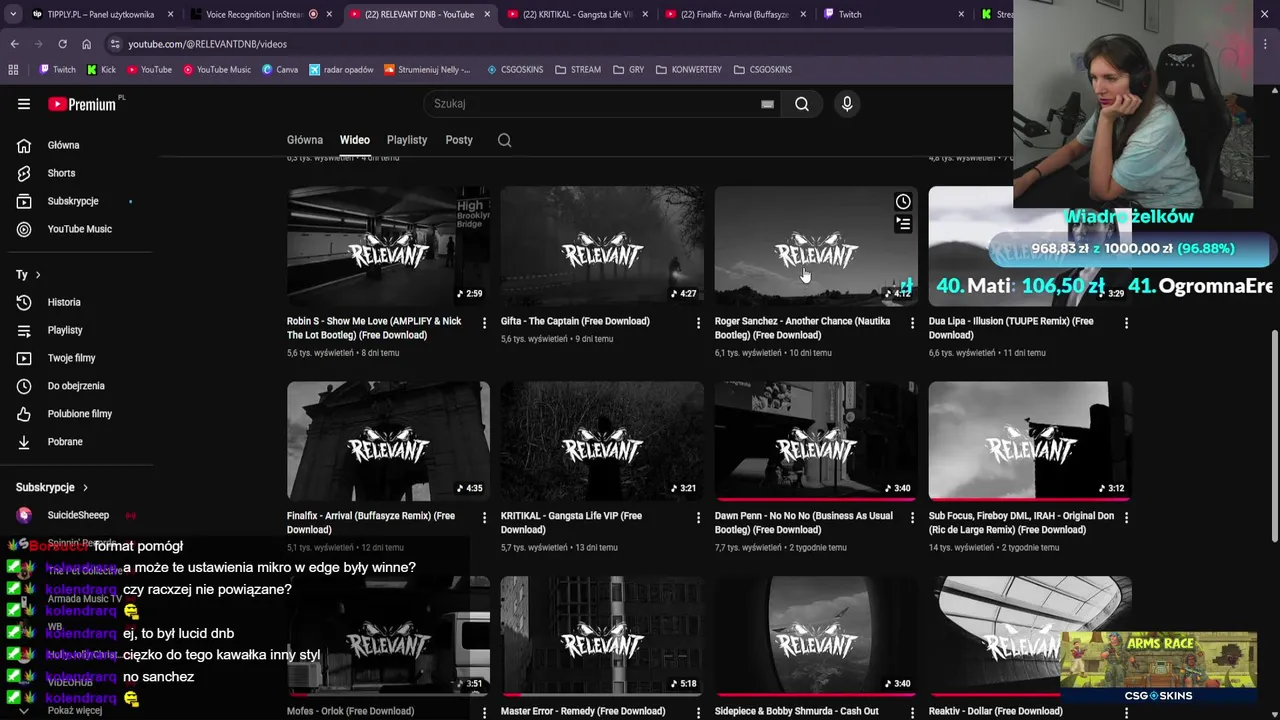The height and width of the screenshot is (720, 1280).
Task: Open Twitch bookmark
Action: click(x=57, y=70)
